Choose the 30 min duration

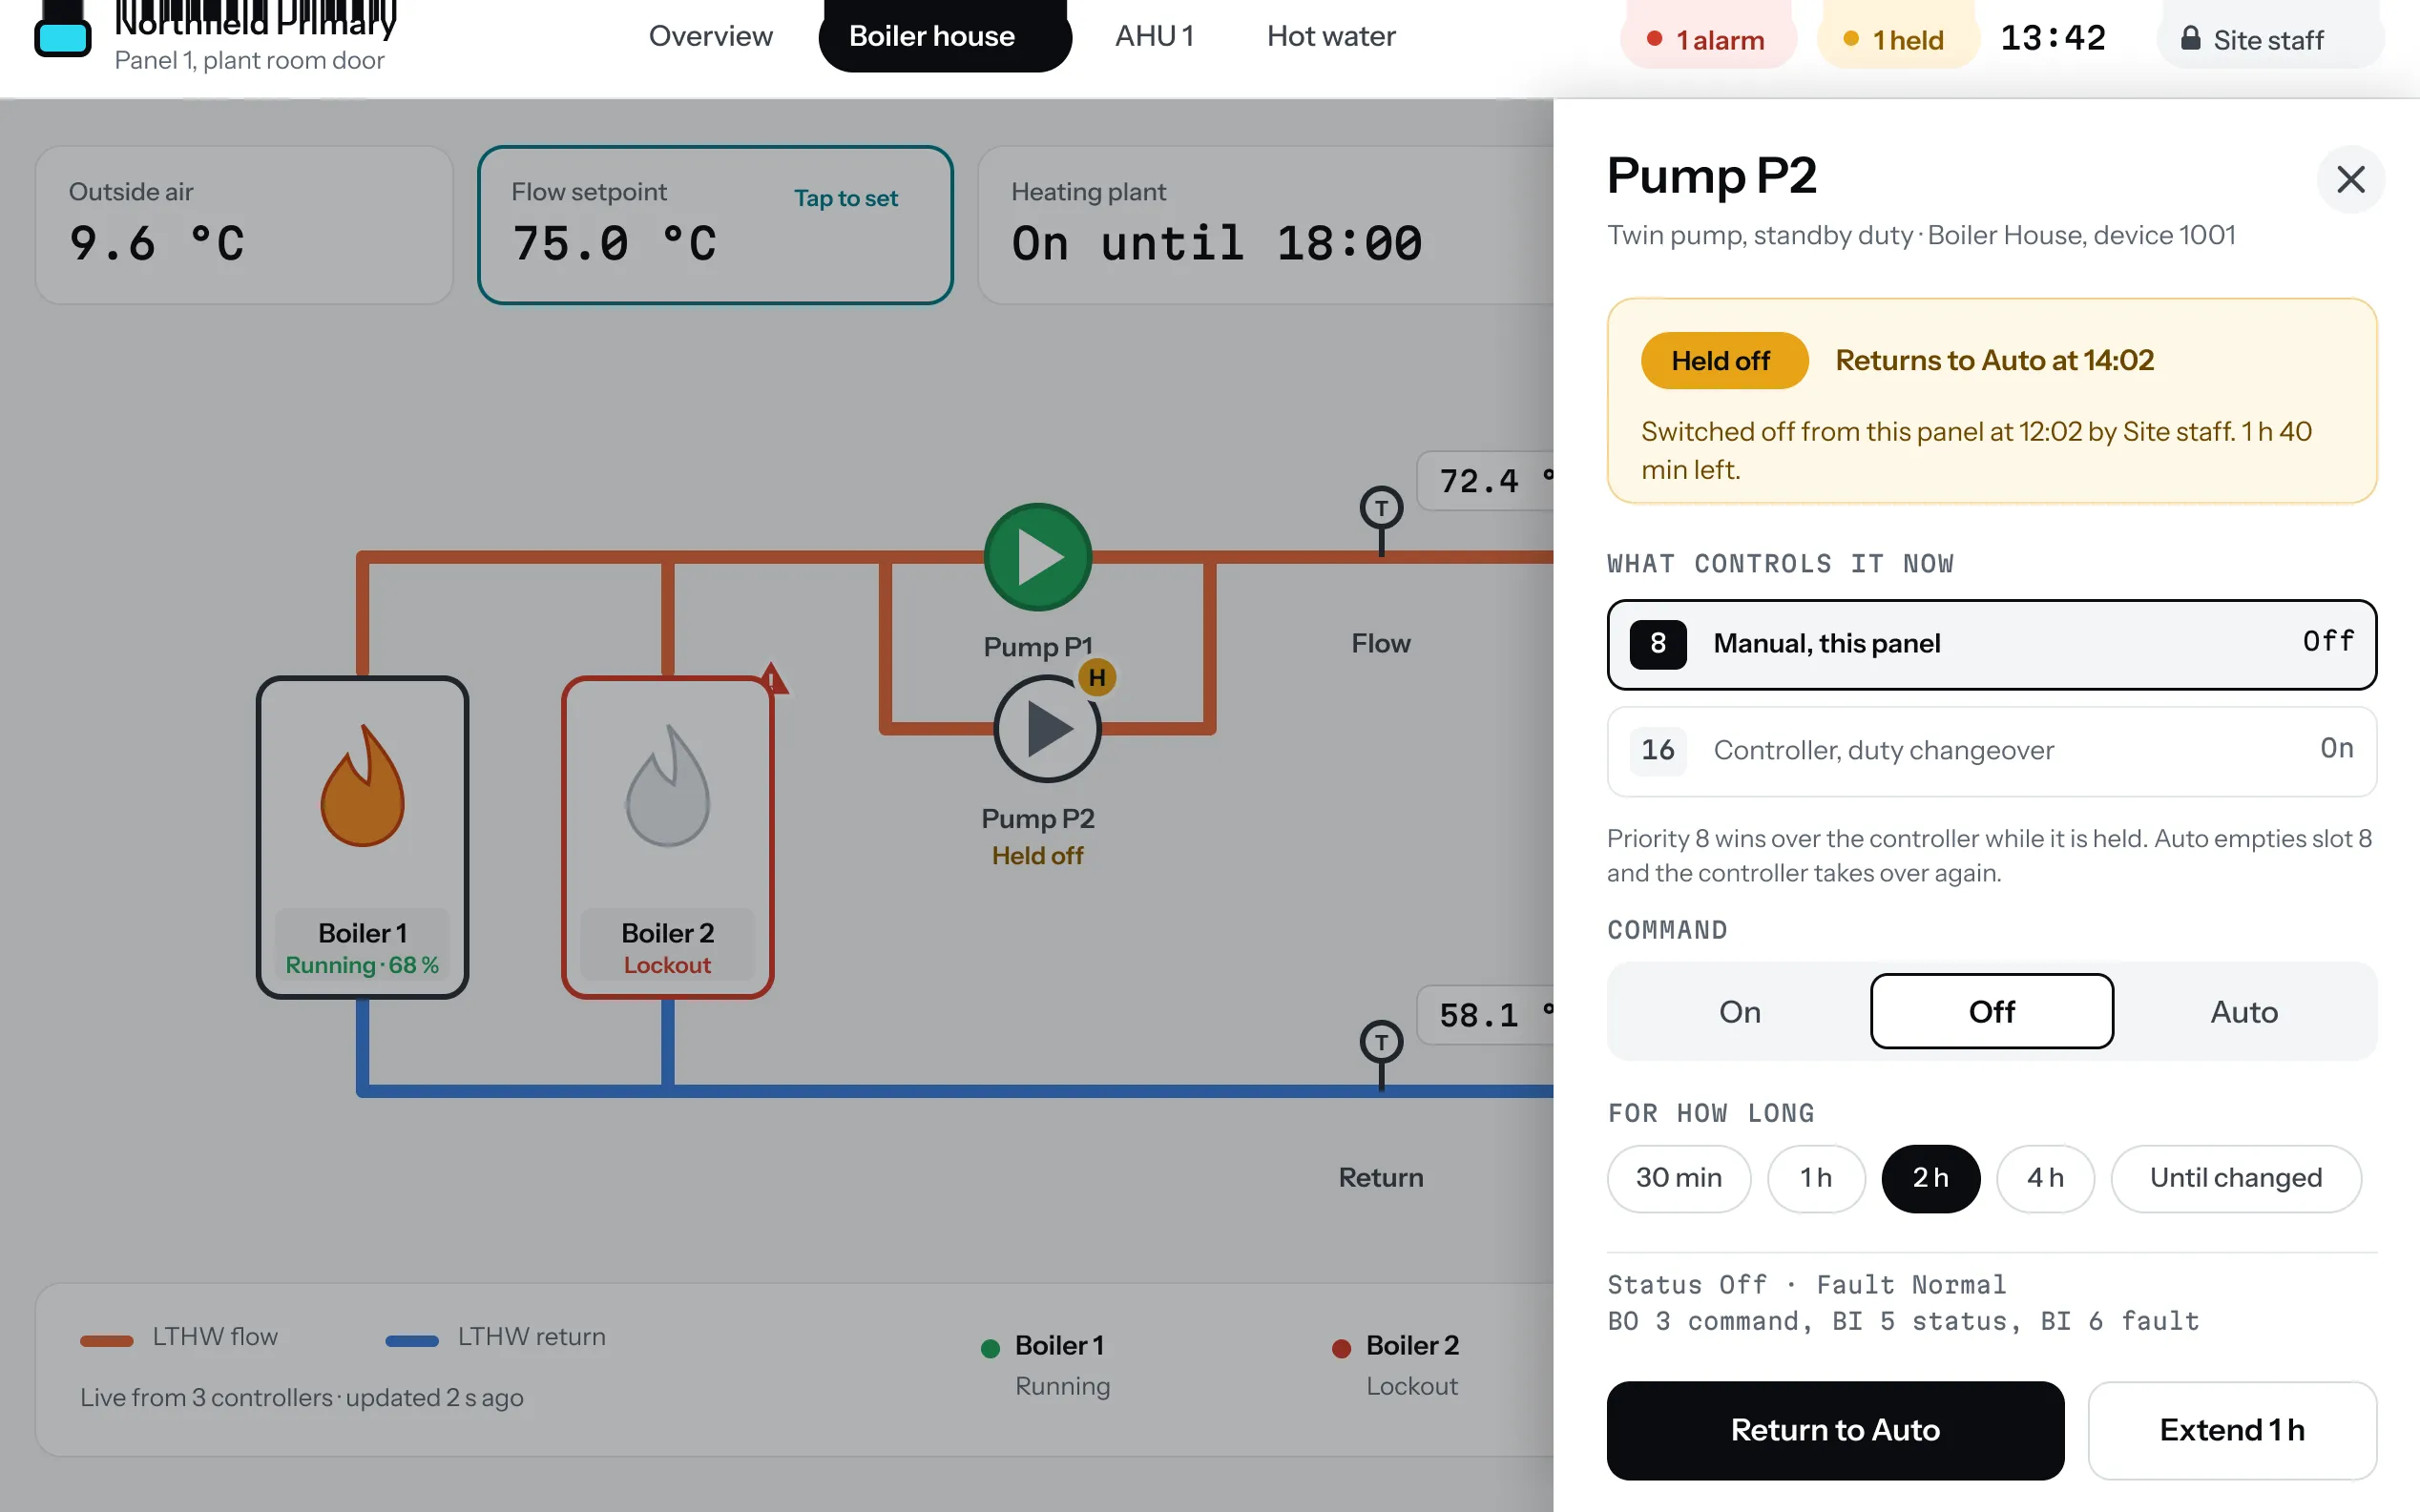click(x=1679, y=1178)
